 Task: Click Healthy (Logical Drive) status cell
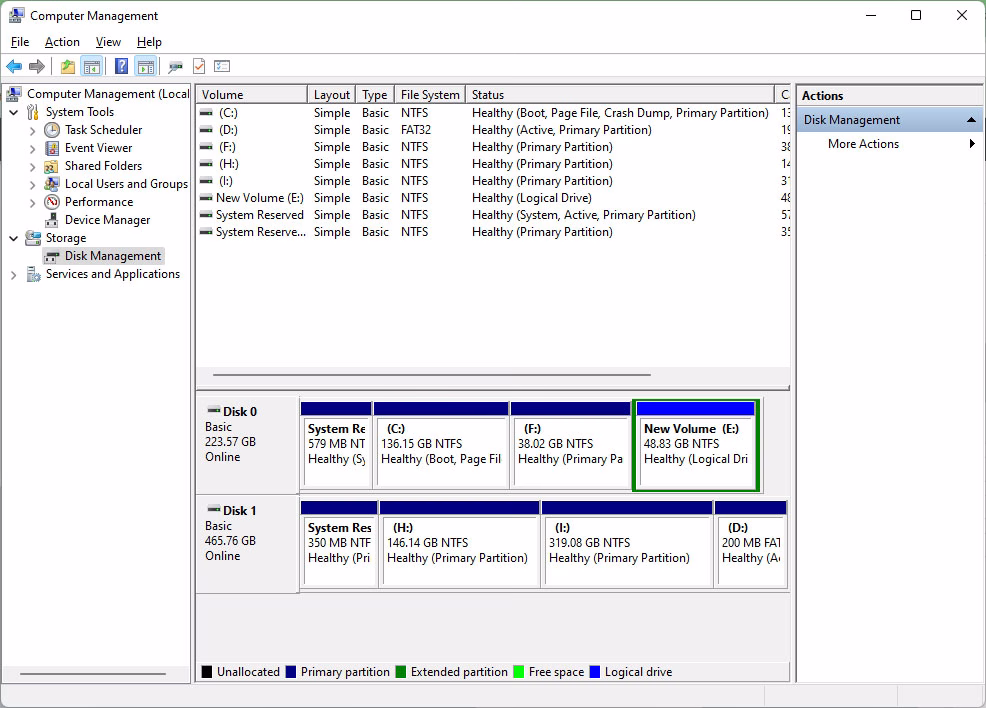[531, 198]
